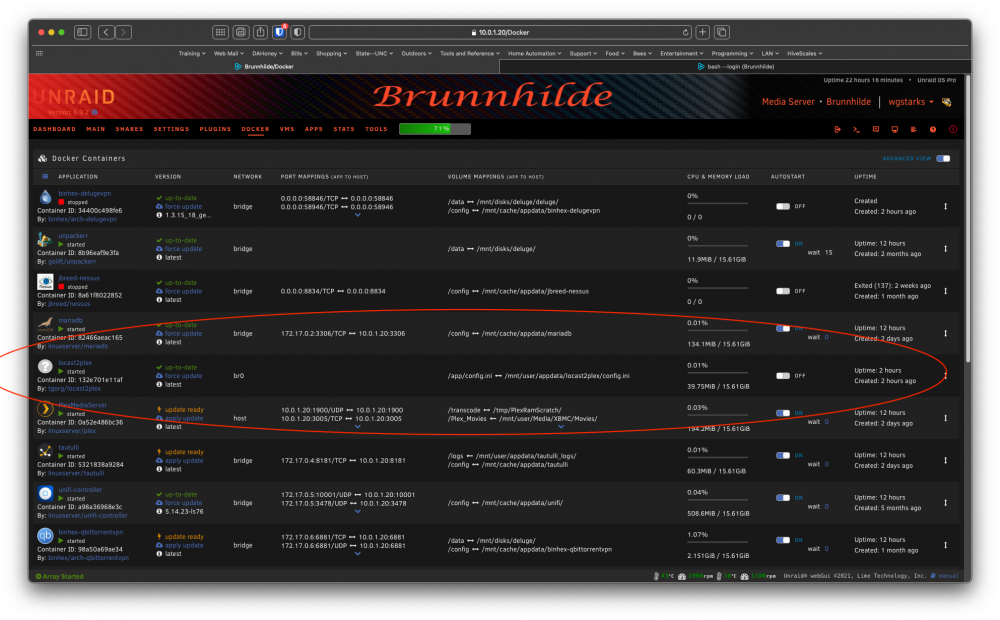1000x620 pixels.
Task: Open the binhex-qbittorrentvpn qb icon
Action: pos(45,536)
